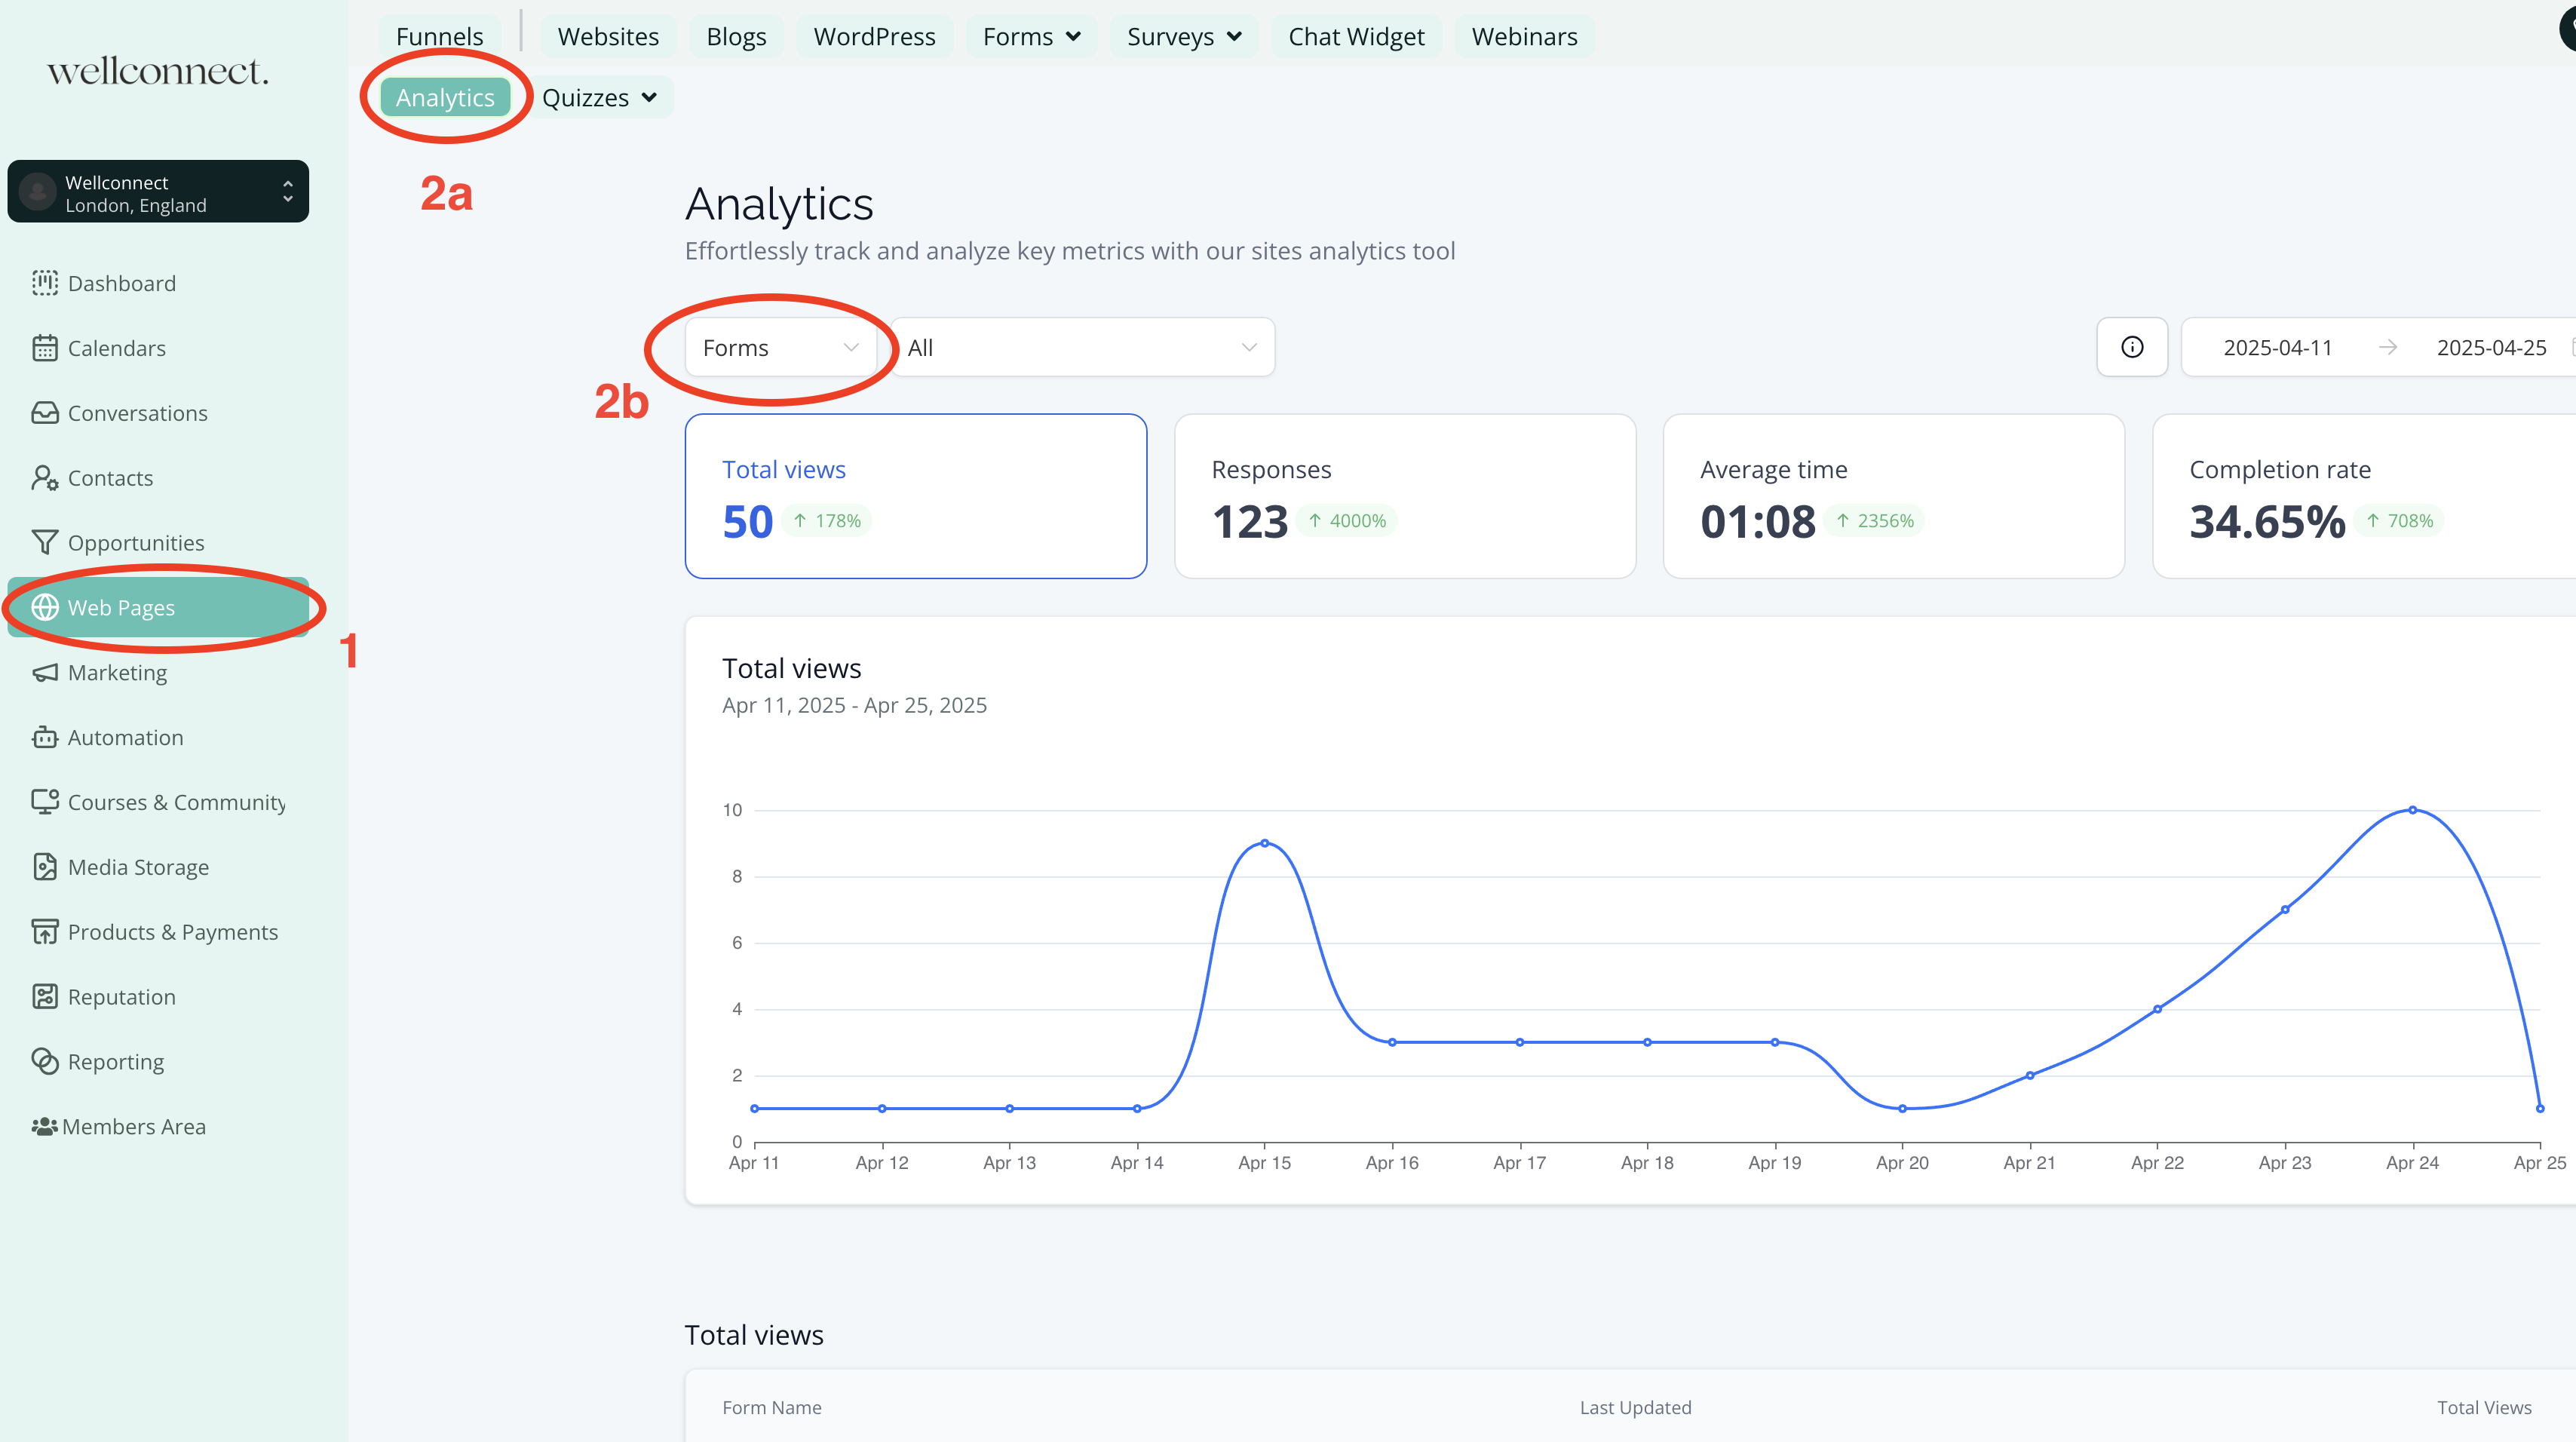Open the Media Storage icon
Image resolution: width=2576 pixels, height=1442 pixels.
pyautogui.click(x=44, y=867)
